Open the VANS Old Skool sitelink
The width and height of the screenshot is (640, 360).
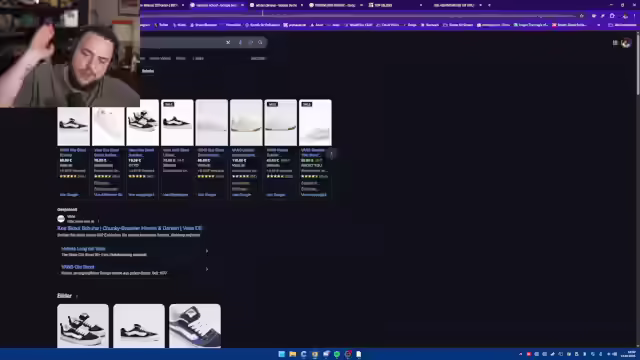coord(78,267)
